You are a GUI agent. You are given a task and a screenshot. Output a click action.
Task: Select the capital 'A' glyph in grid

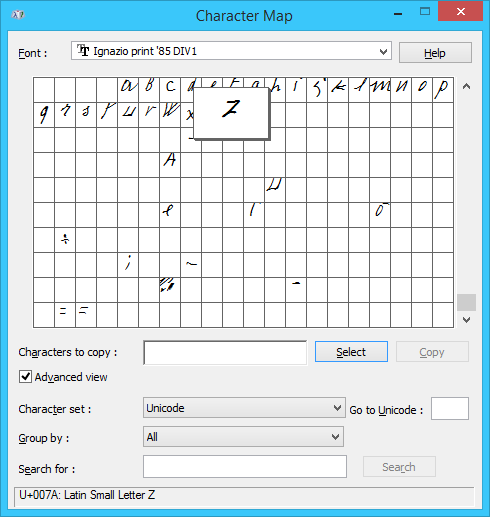[x=170, y=165]
